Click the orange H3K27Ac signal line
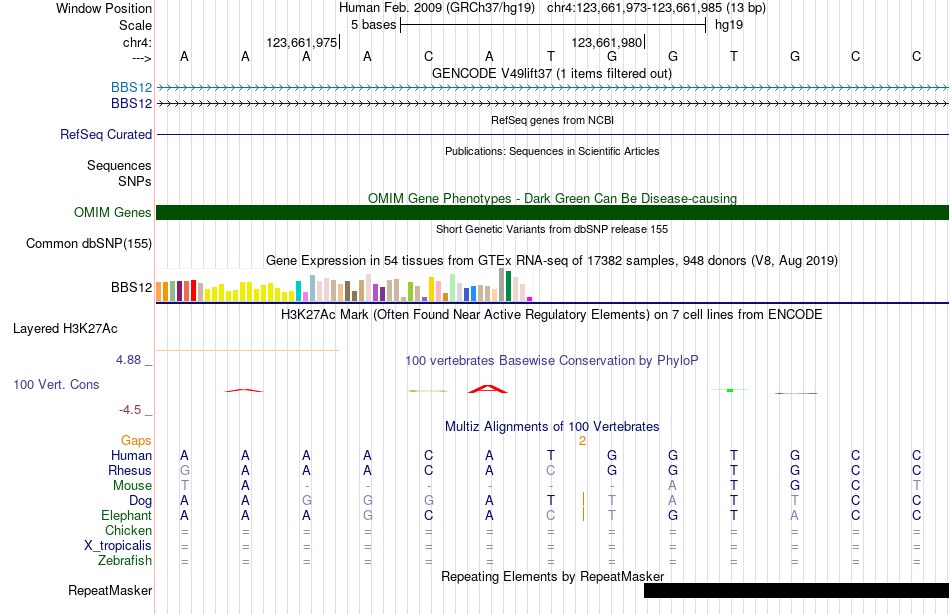This screenshot has width=950, height=614. (x=247, y=350)
